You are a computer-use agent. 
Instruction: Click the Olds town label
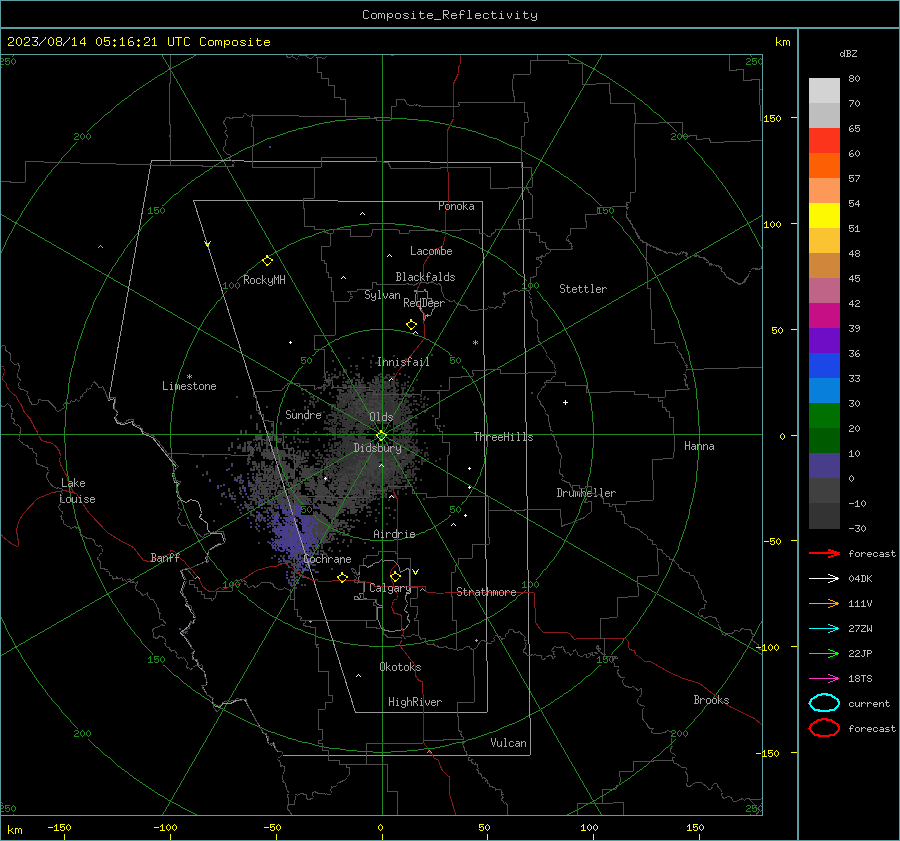coord(381,417)
